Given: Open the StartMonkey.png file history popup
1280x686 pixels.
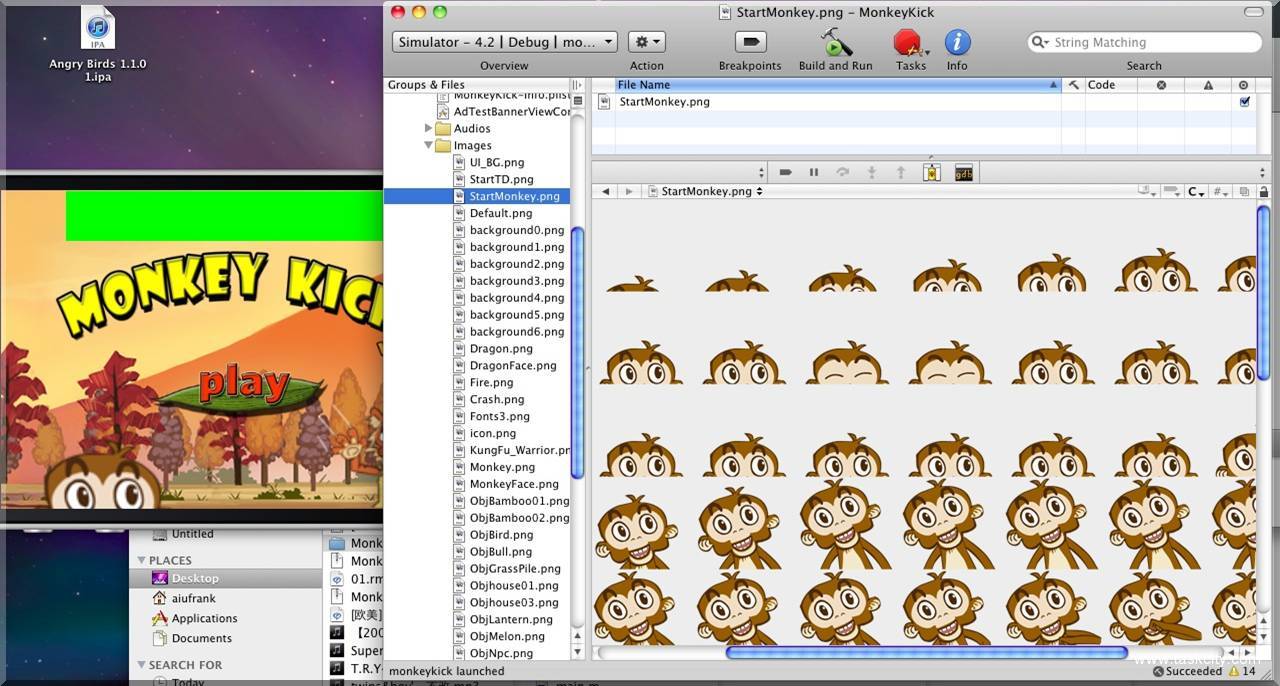Looking at the screenshot, I should pos(706,191).
